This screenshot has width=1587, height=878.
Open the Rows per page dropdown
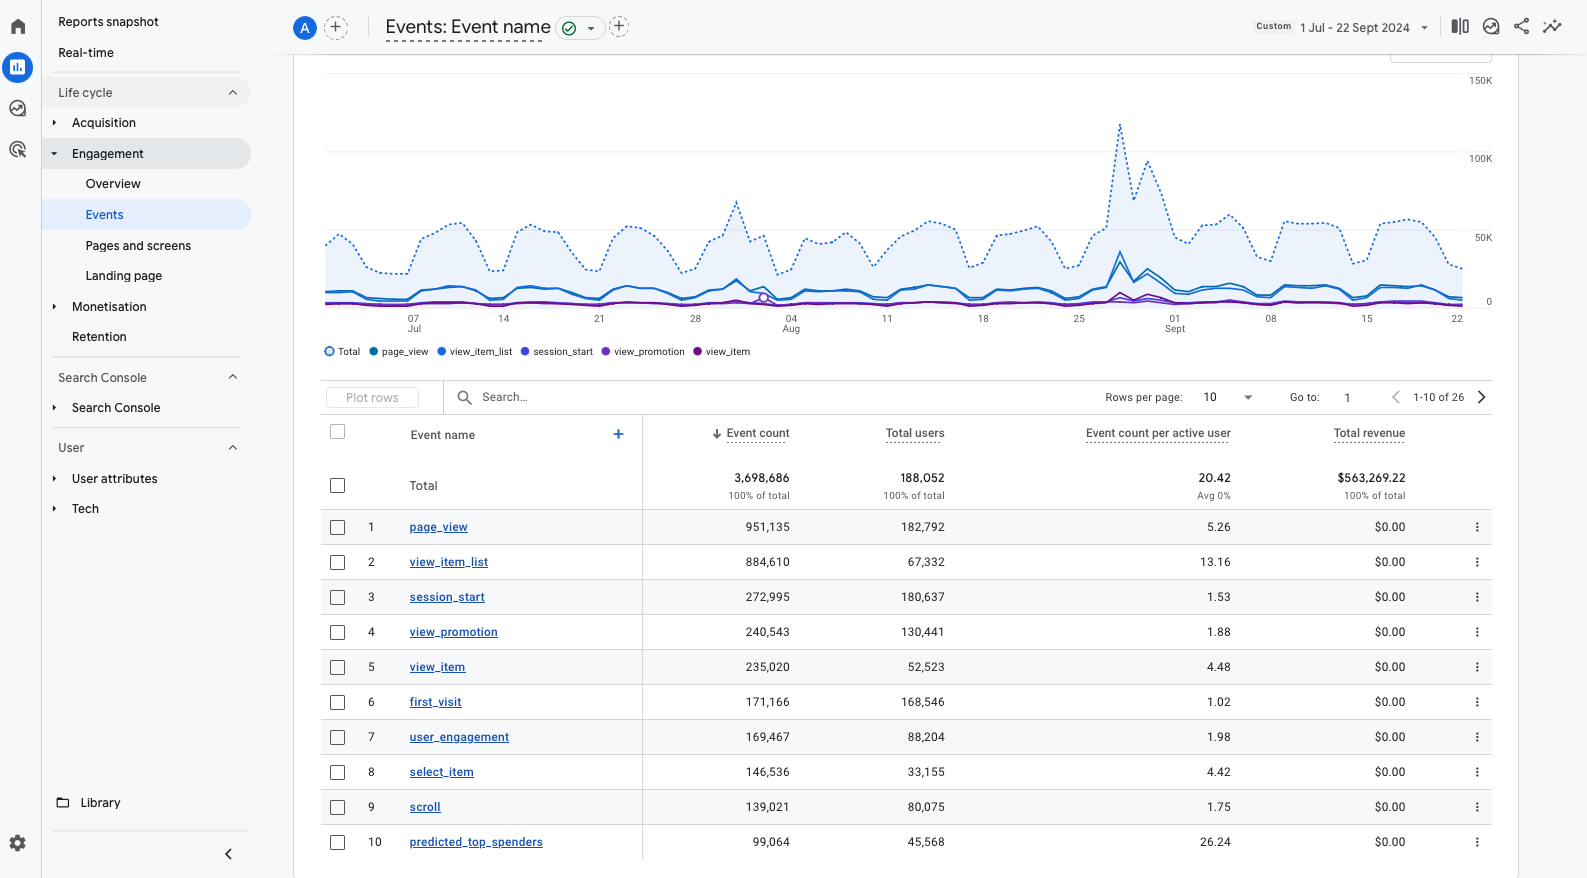pos(1228,397)
